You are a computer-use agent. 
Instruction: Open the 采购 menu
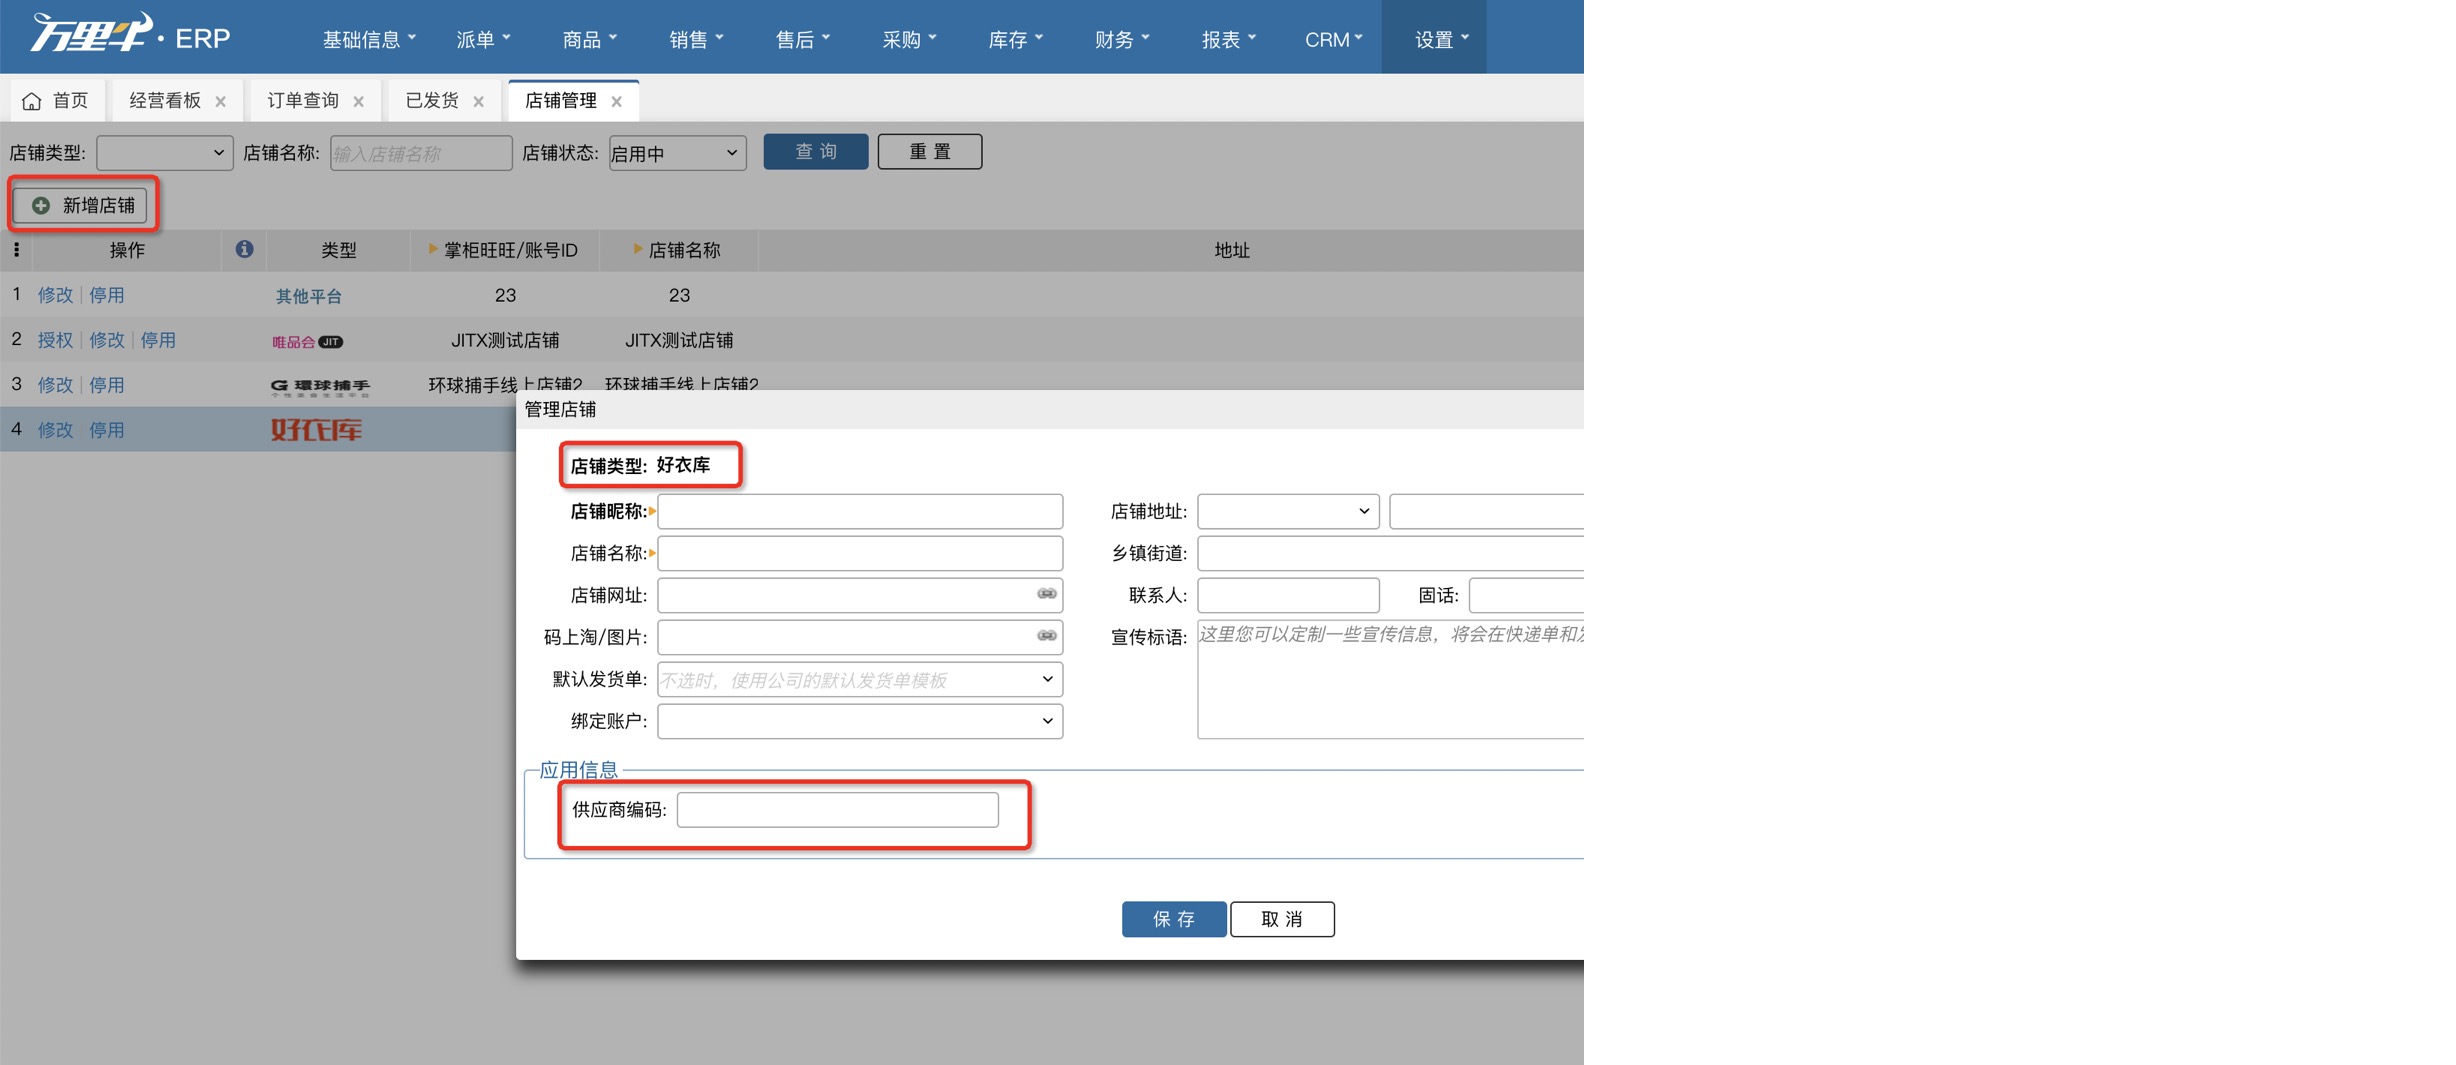click(x=909, y=39)
